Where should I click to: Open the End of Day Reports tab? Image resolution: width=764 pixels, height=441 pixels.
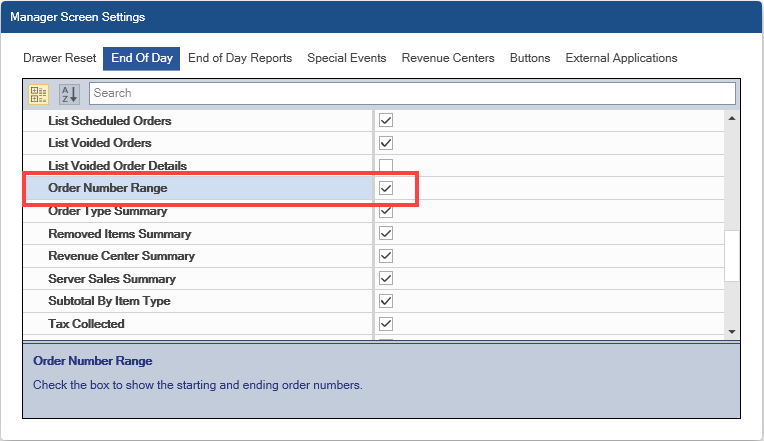click(240, 58)
